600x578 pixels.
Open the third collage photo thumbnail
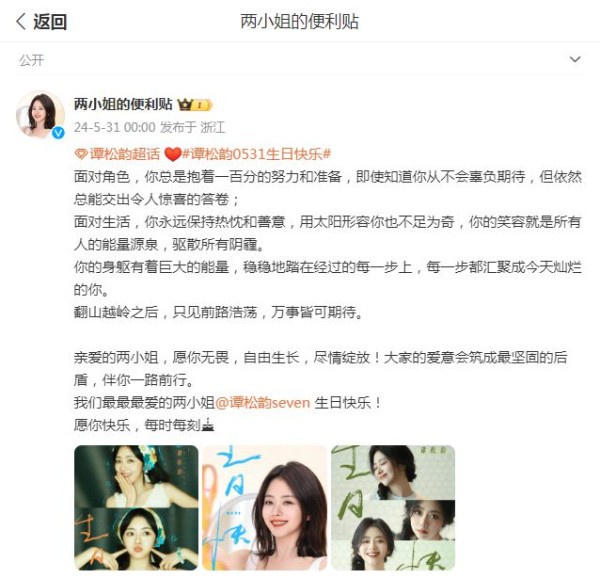(393, 508)
